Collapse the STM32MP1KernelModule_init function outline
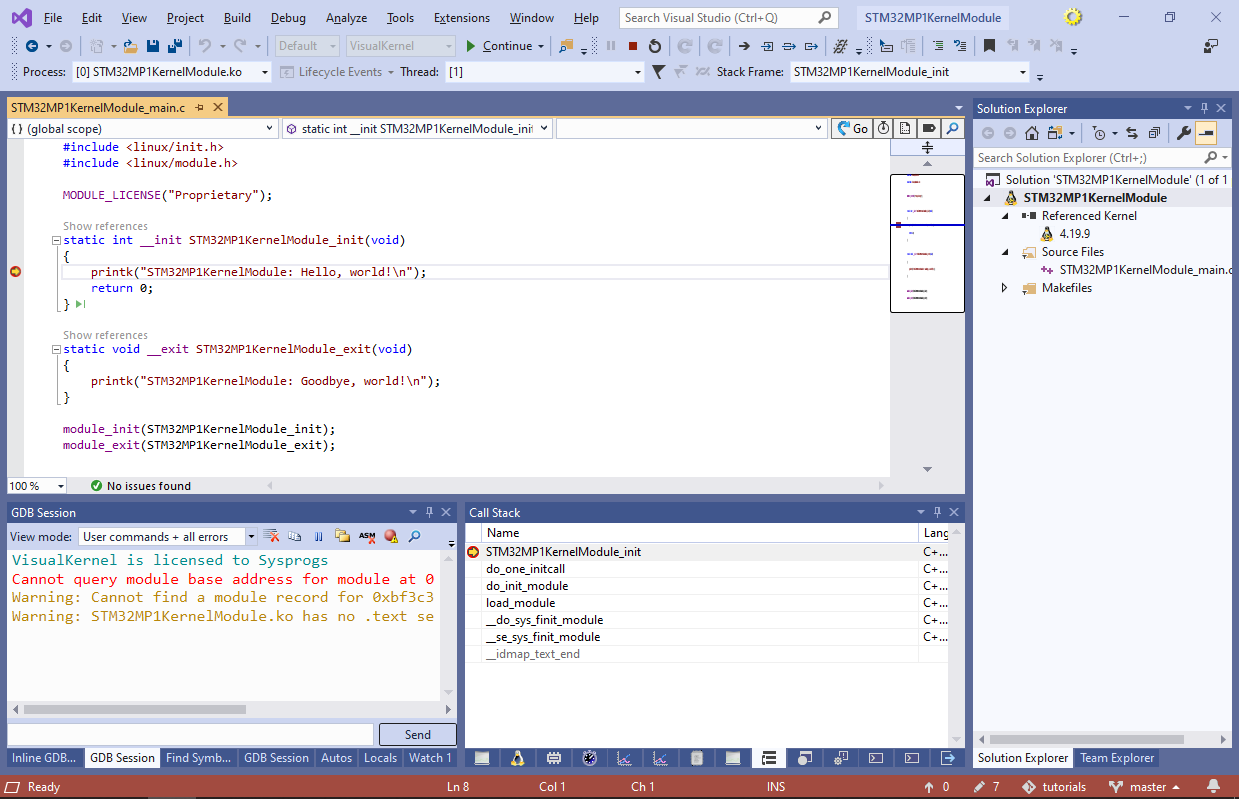Screen dimensions: 1239x799 pos(56,241)
